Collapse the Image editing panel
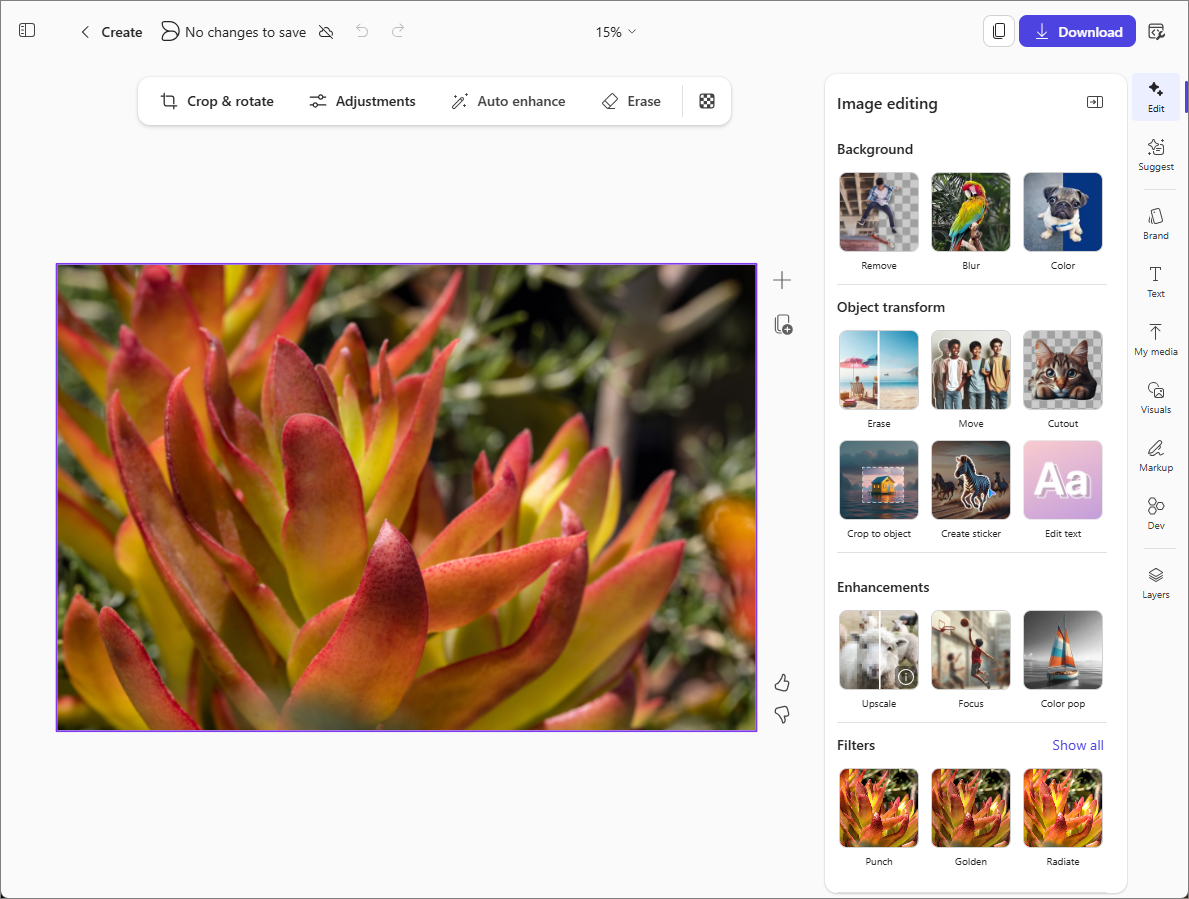 [x=1094, y=101]
